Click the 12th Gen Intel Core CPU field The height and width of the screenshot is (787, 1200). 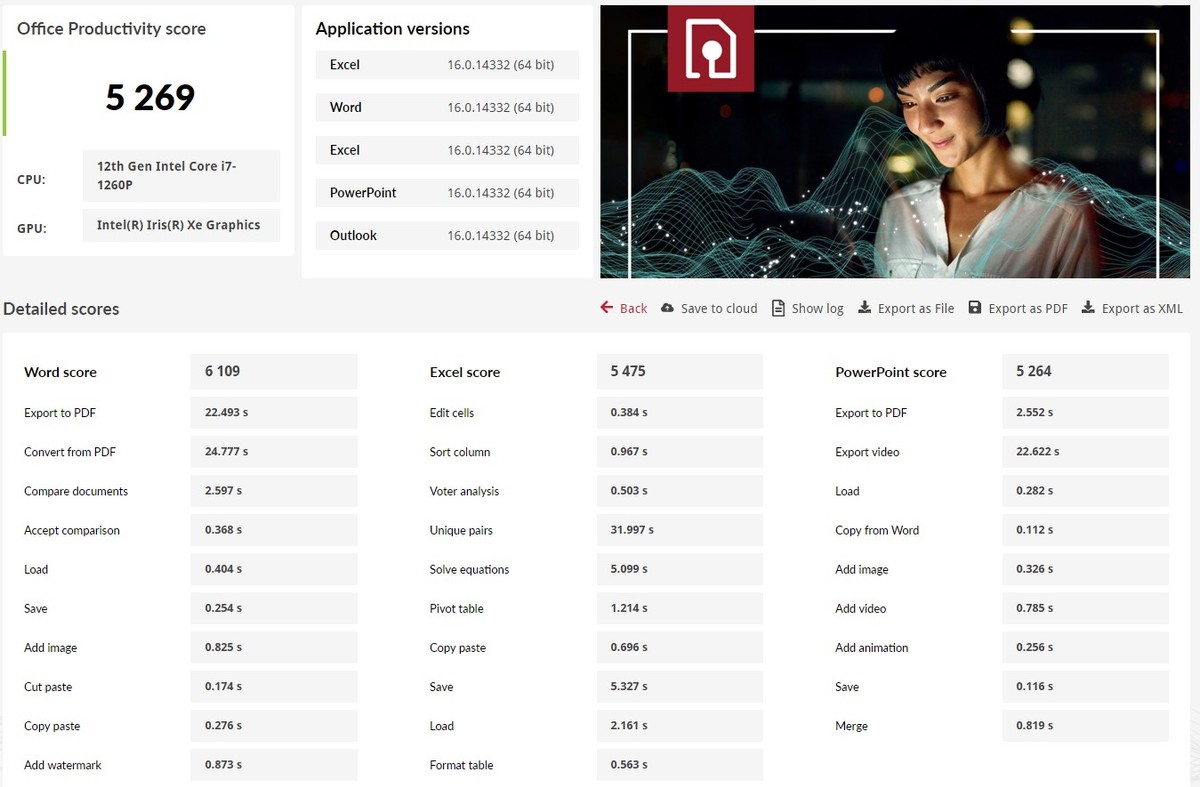181,176
